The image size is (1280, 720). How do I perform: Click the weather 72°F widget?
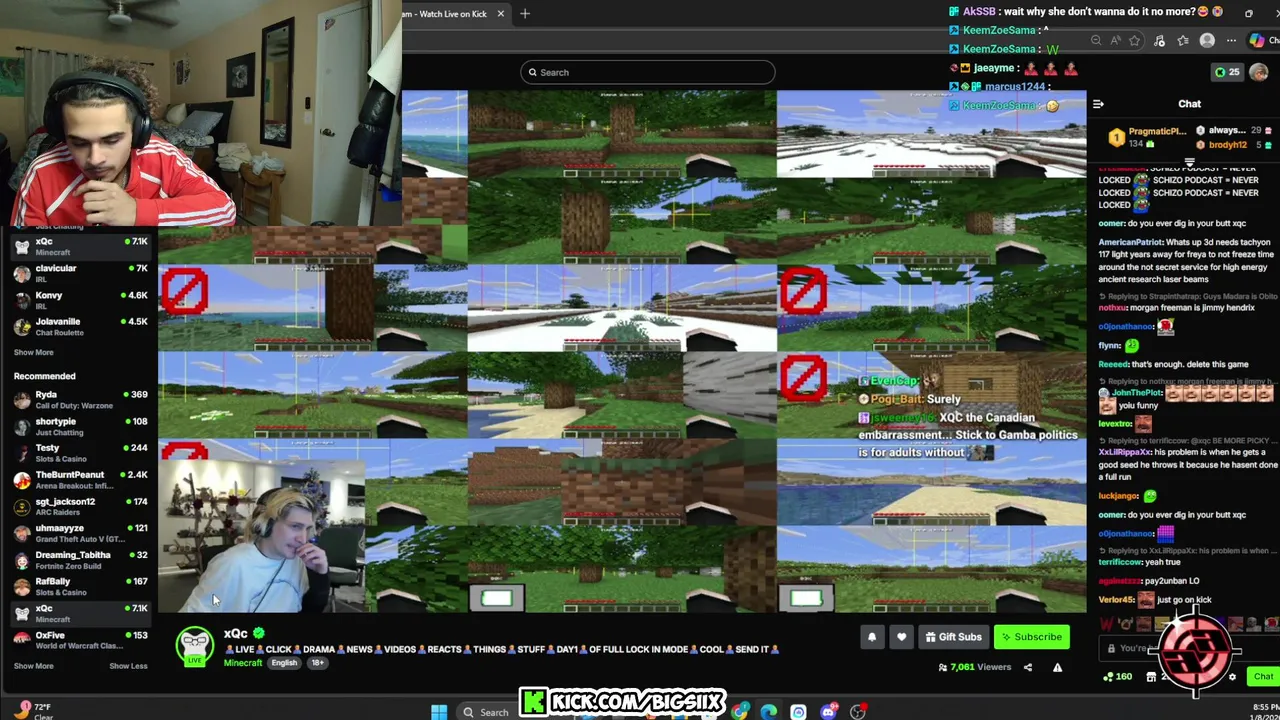click(x=35, y=711)
